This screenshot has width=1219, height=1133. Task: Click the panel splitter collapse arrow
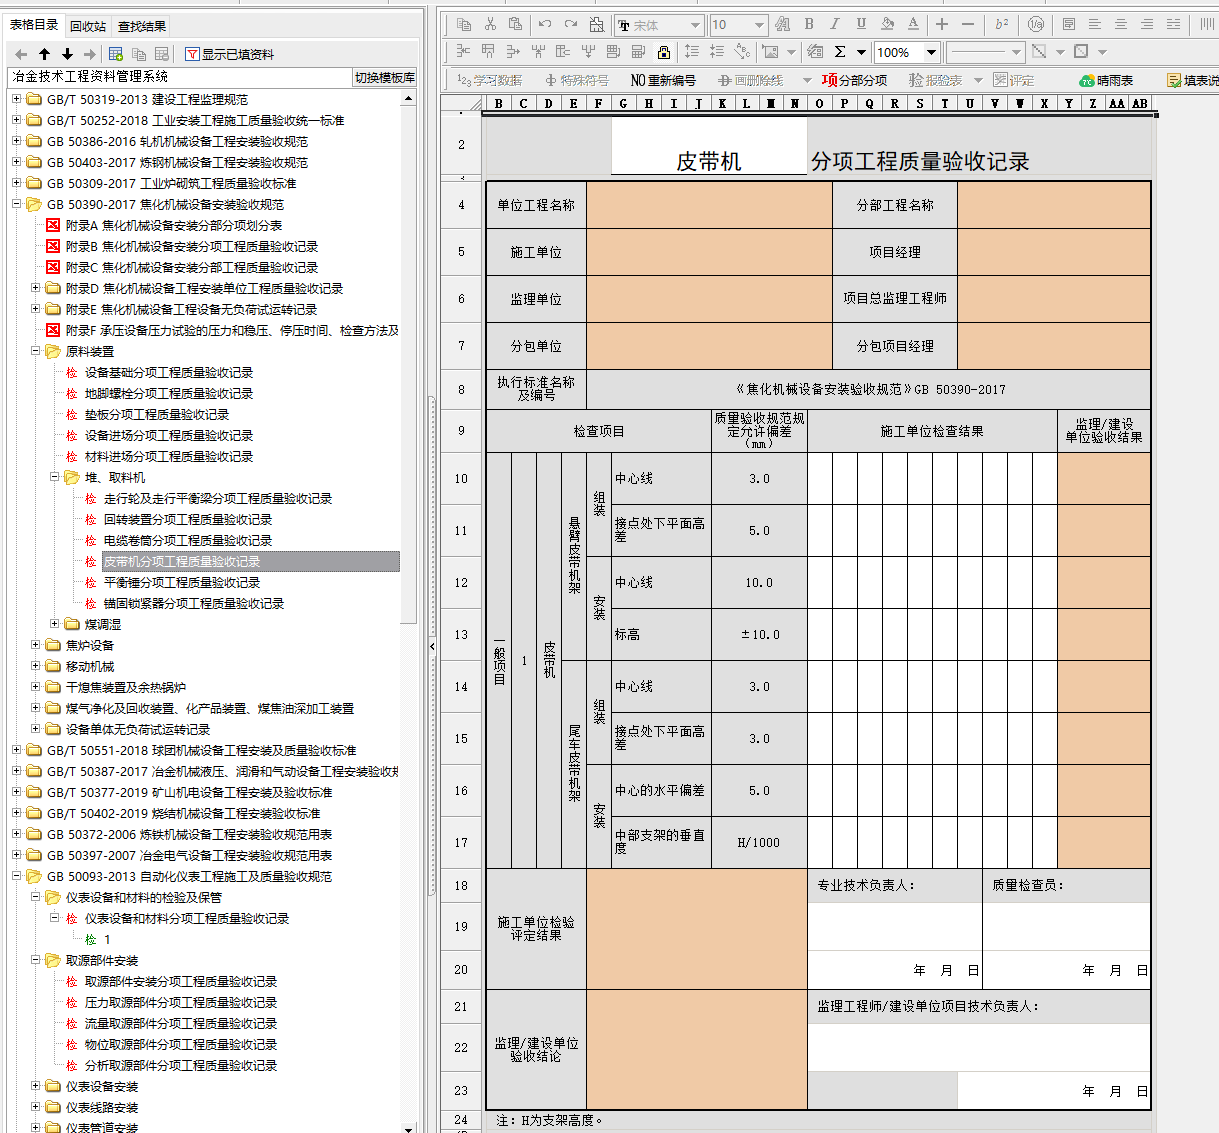432,646
